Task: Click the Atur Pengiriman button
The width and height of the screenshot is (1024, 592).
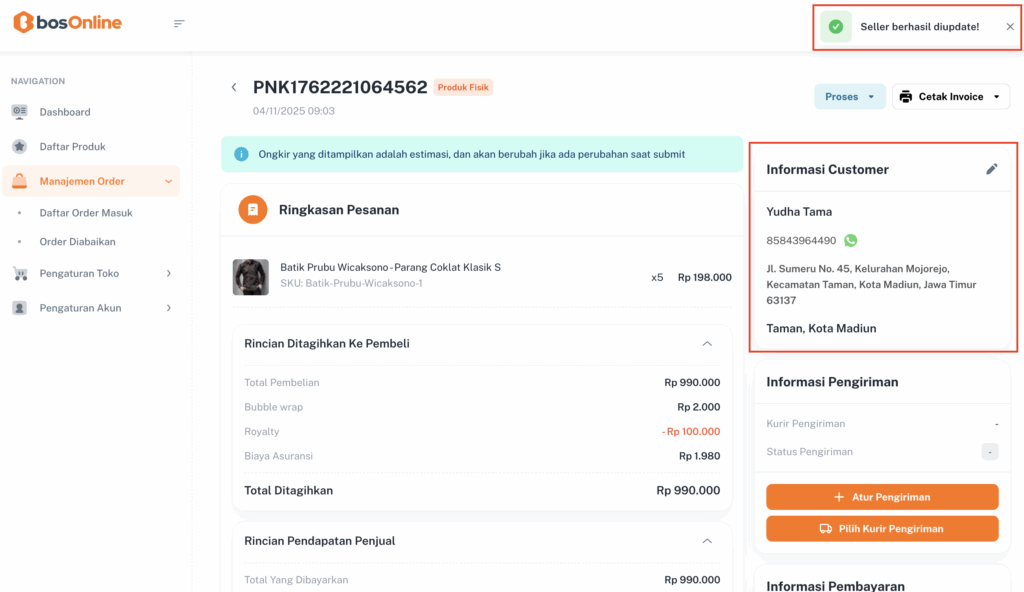Action: pyautogui.click(x=882, y=497)
